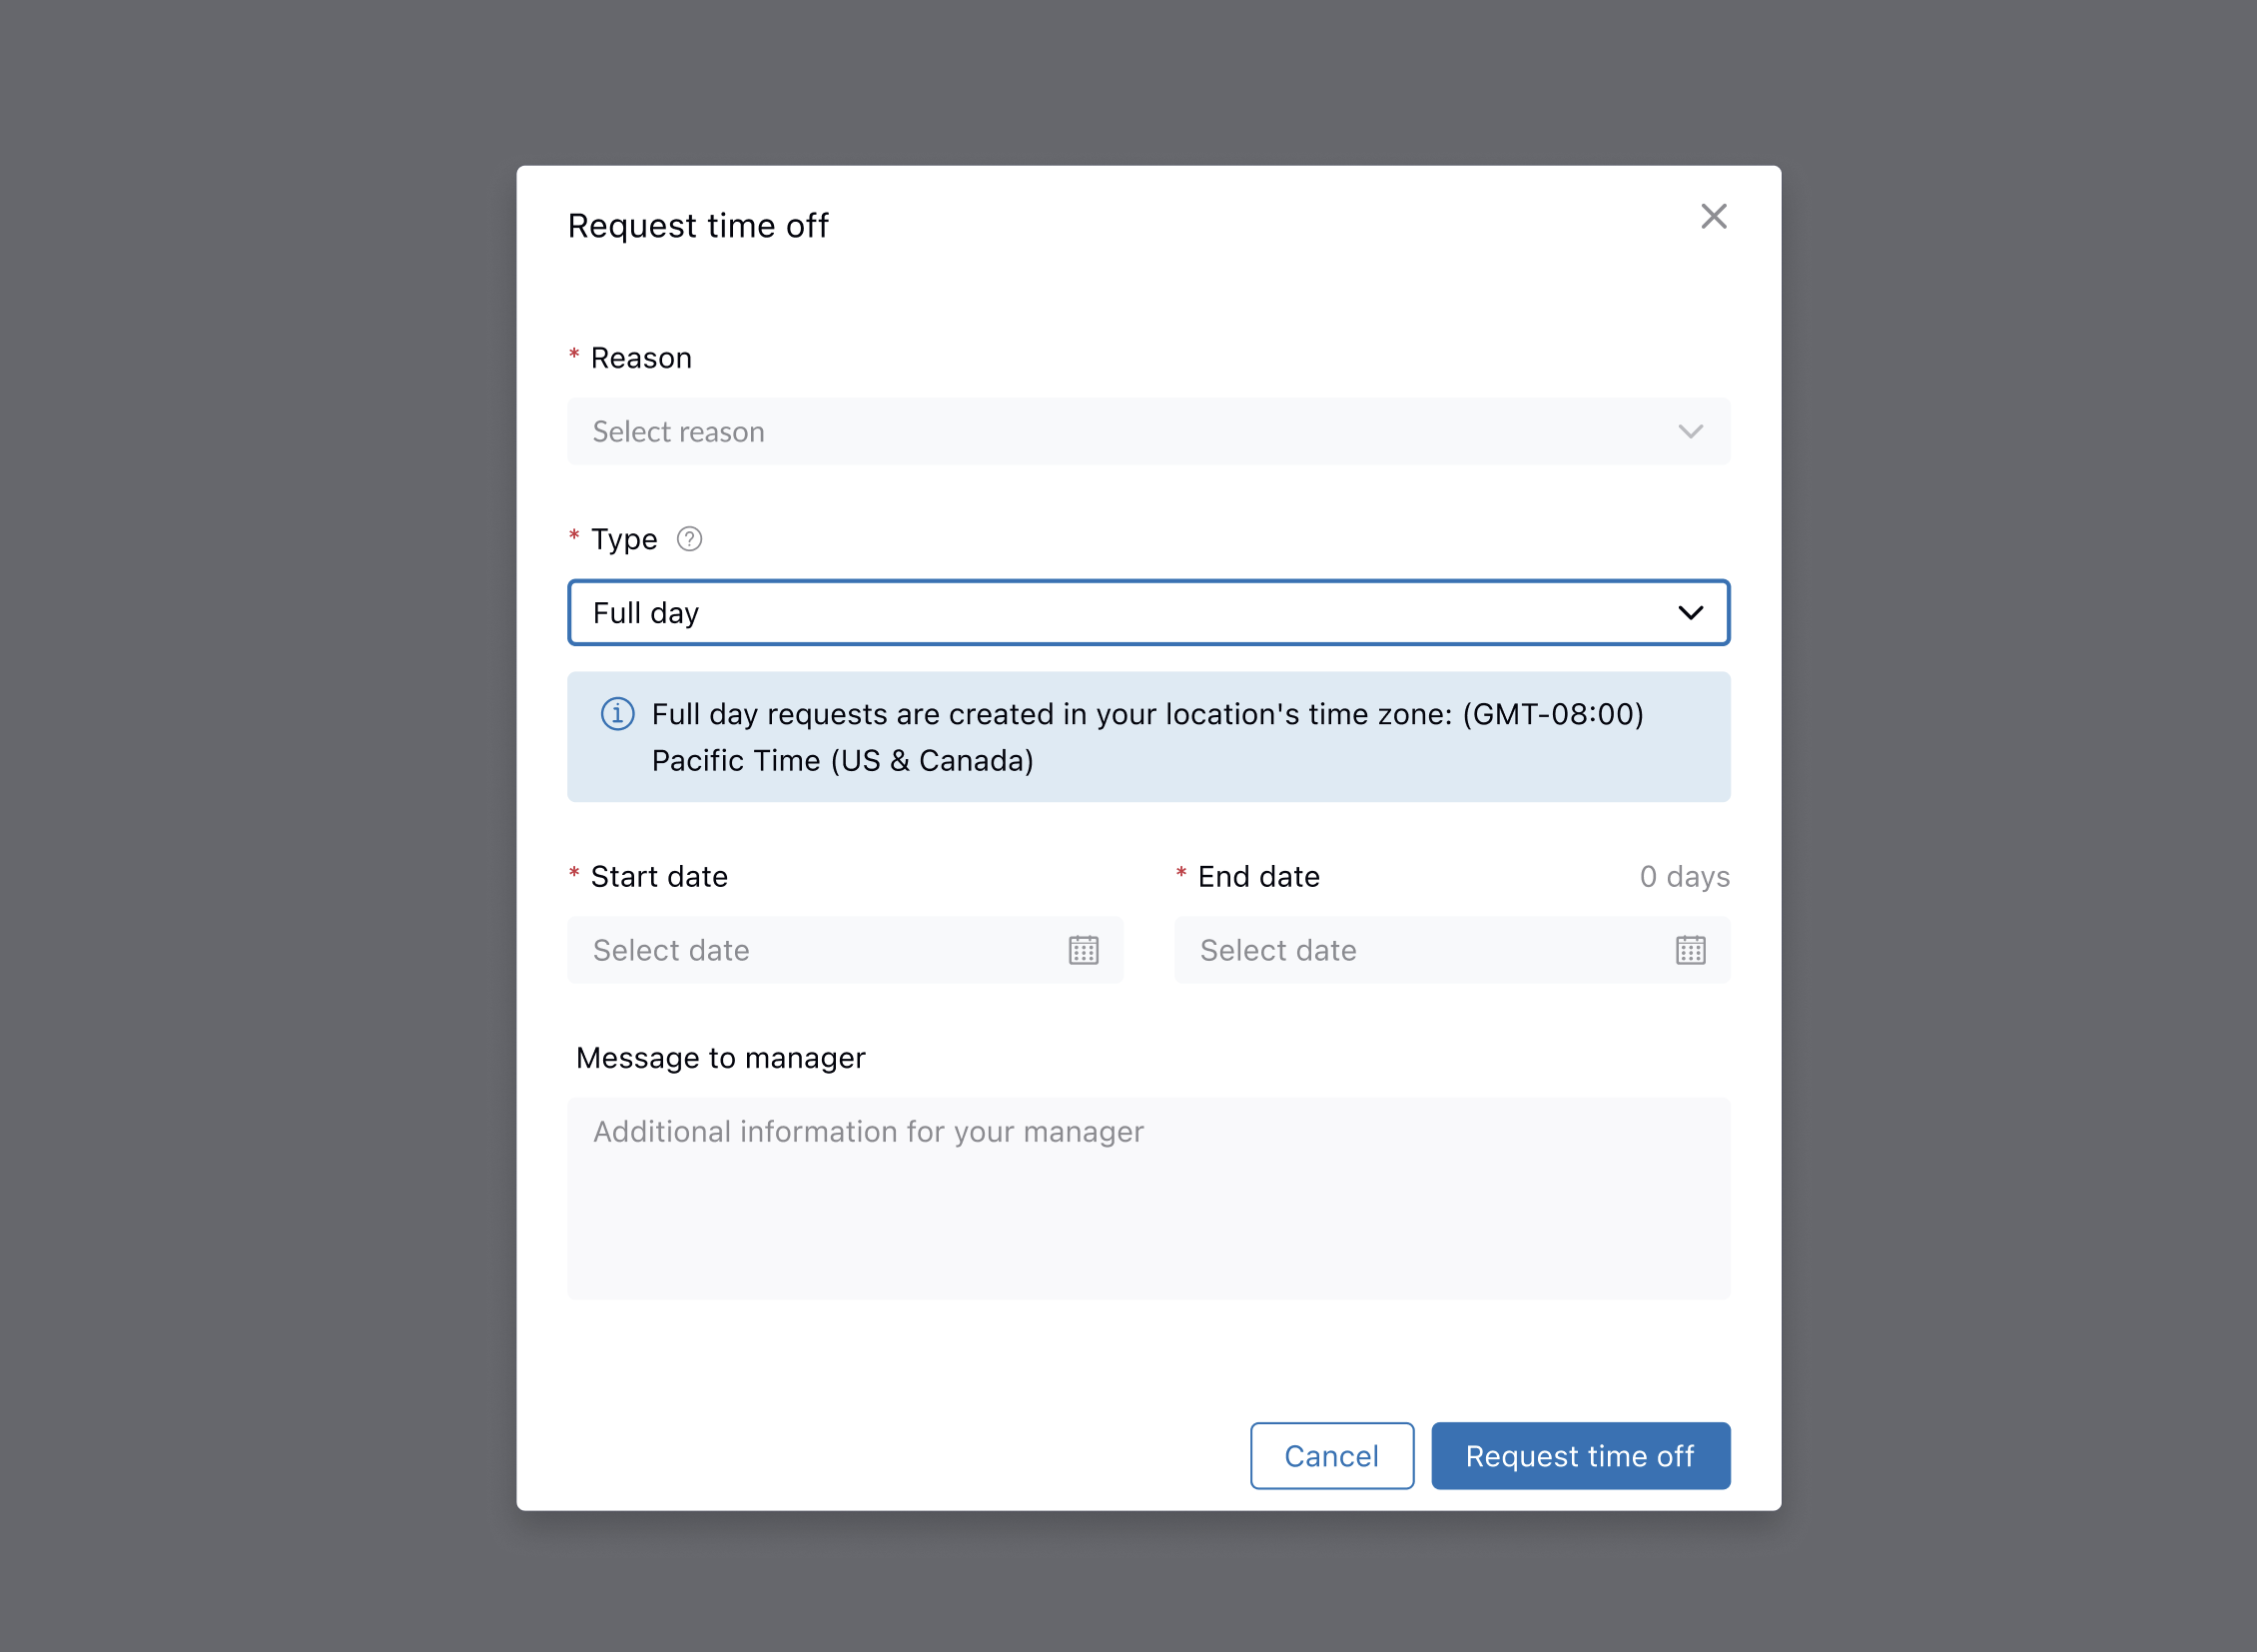Click the Reason dropdown chevron arrow
Viewport: 2257px width, 1652px height.
coord(1690,432)
